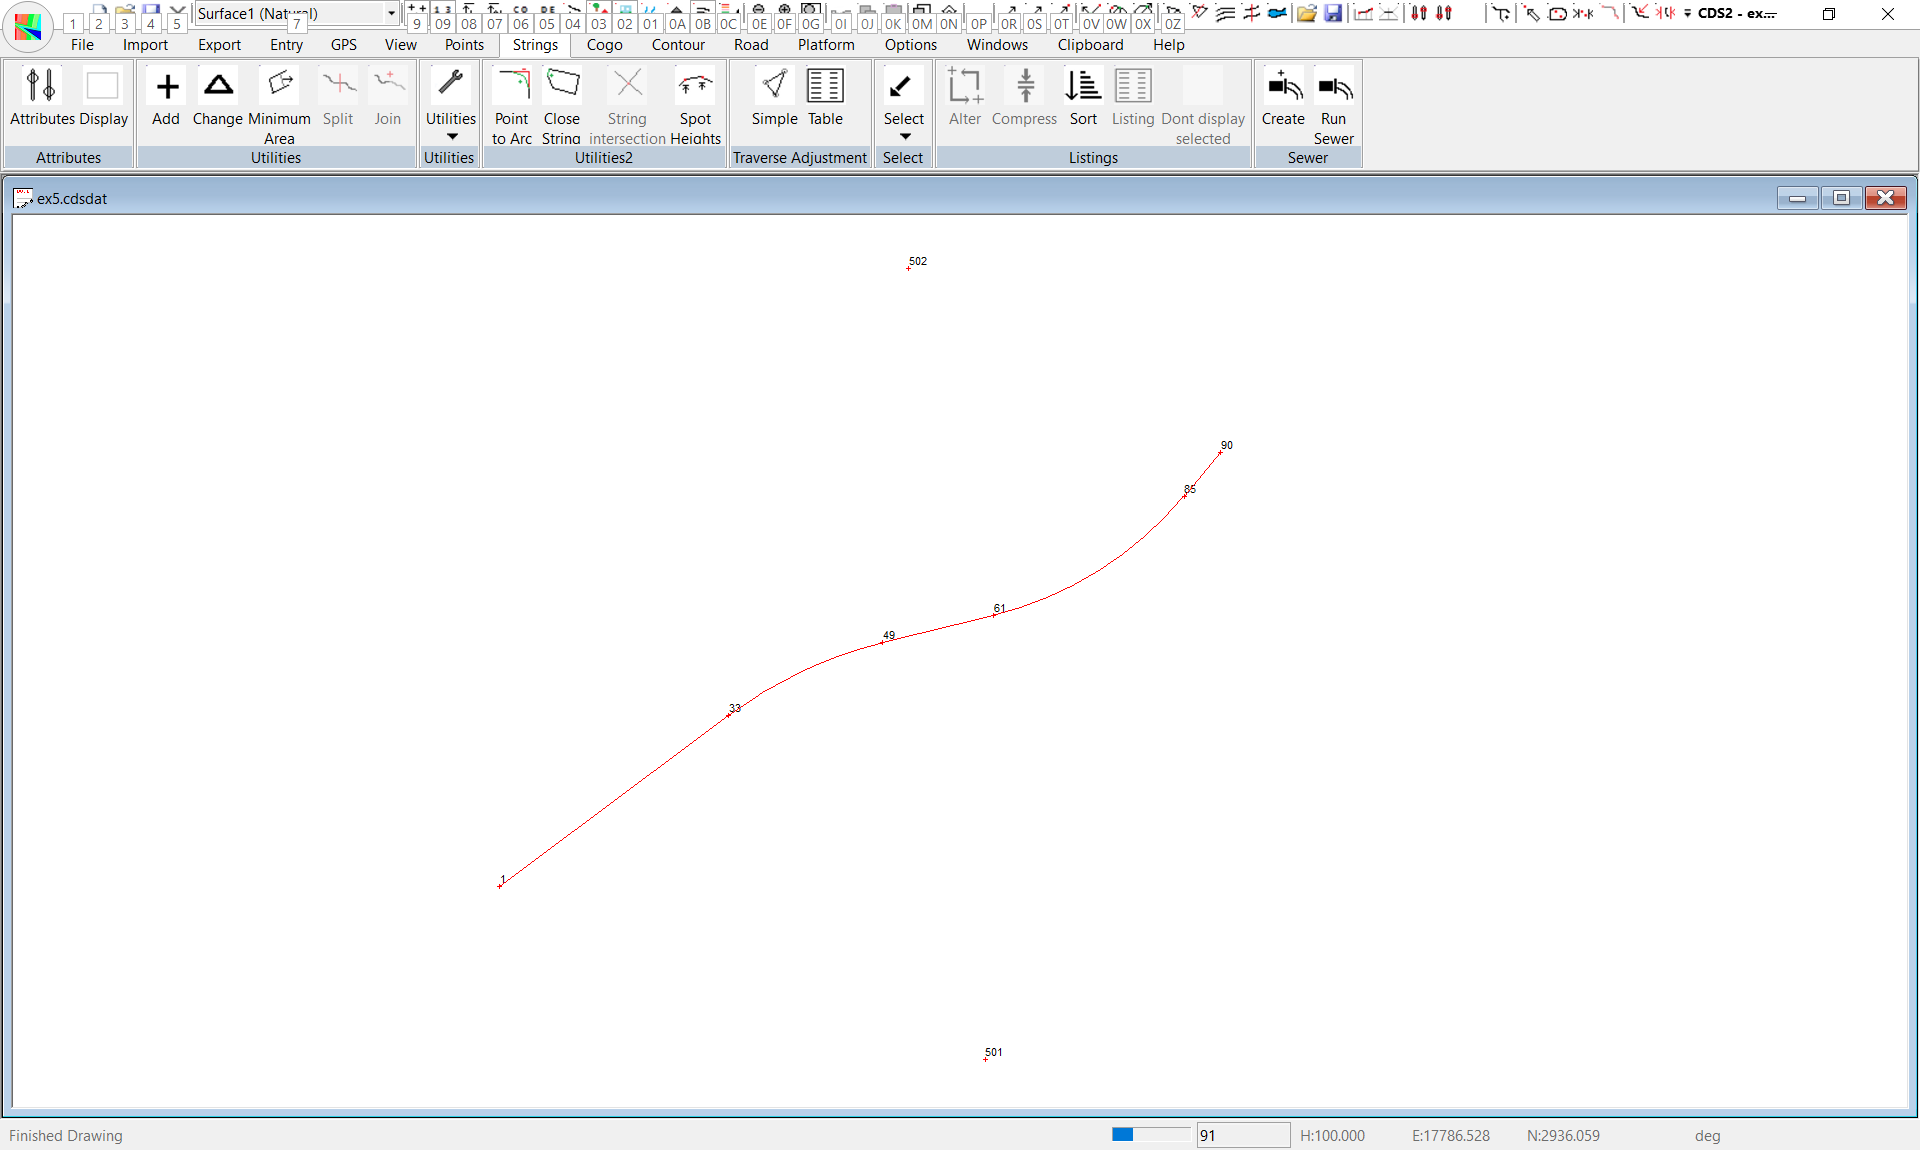This screenshot has width=1920, height=1150.
Task: Click the point number field showing 91
Action: tap(1242, 1135)
